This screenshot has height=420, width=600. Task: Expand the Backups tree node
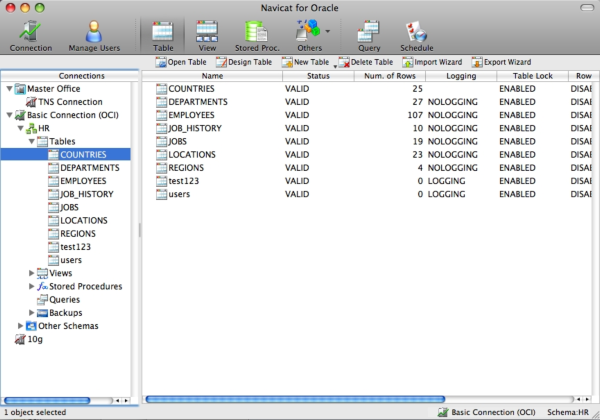[x=32, y=313]
